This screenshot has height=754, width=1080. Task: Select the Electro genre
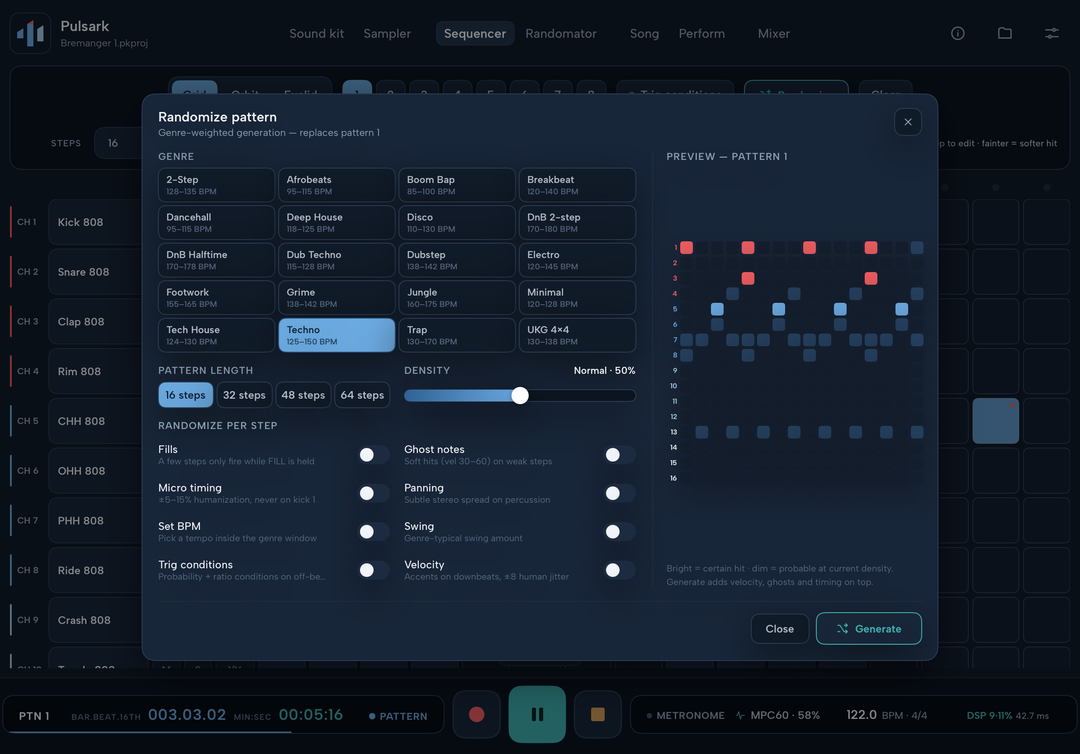coord(577,260)
